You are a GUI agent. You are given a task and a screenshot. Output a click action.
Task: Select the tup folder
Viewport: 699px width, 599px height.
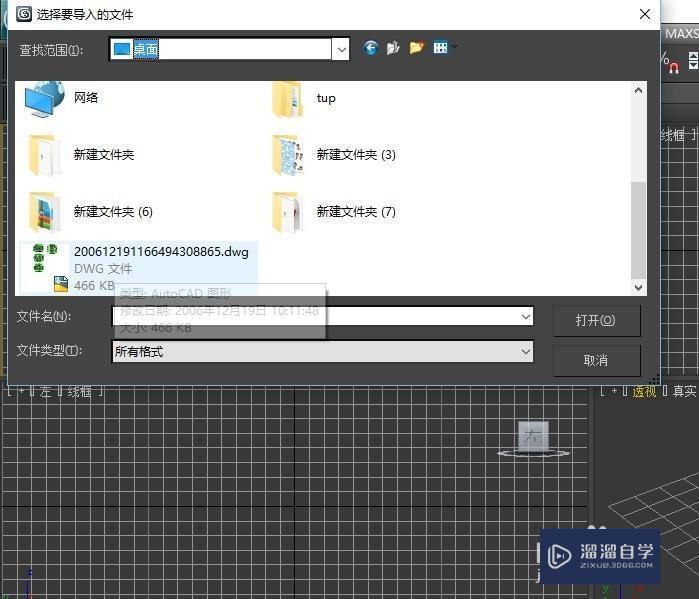(x=304, y=98)
